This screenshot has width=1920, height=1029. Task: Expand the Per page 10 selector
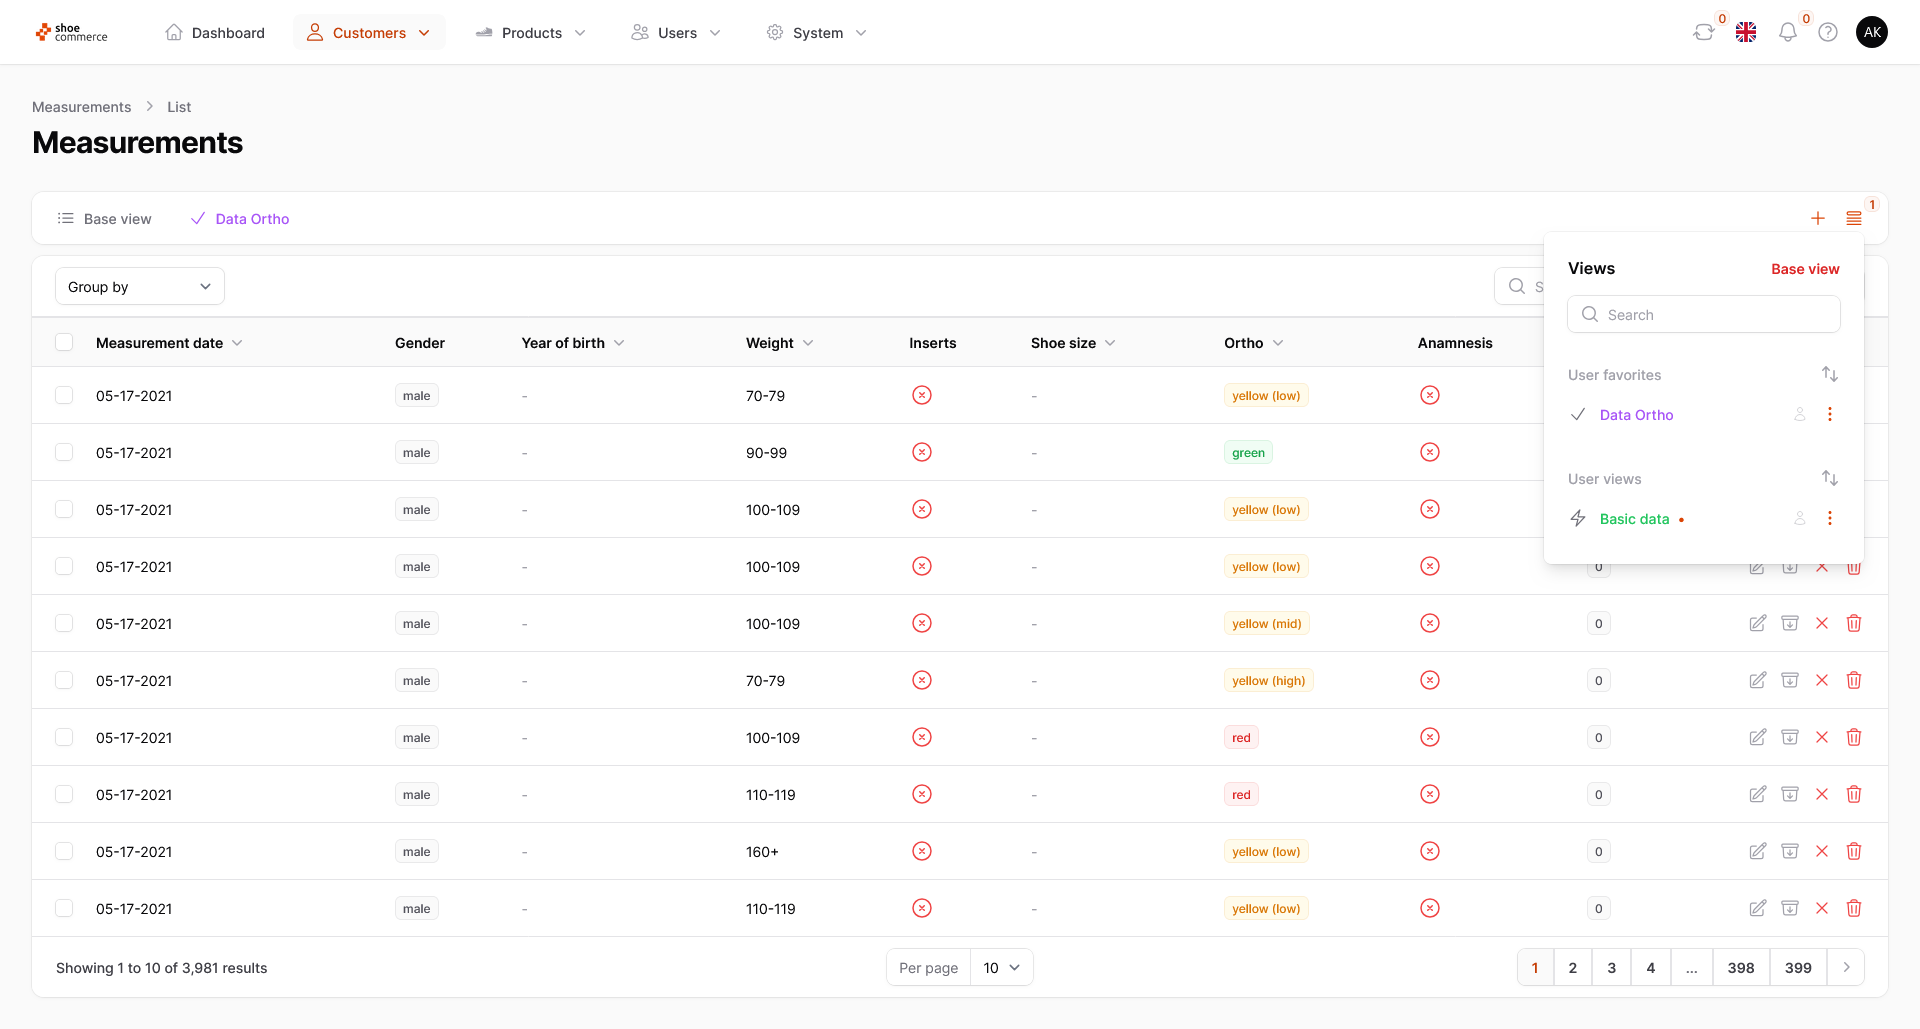tap(1001, 968)
